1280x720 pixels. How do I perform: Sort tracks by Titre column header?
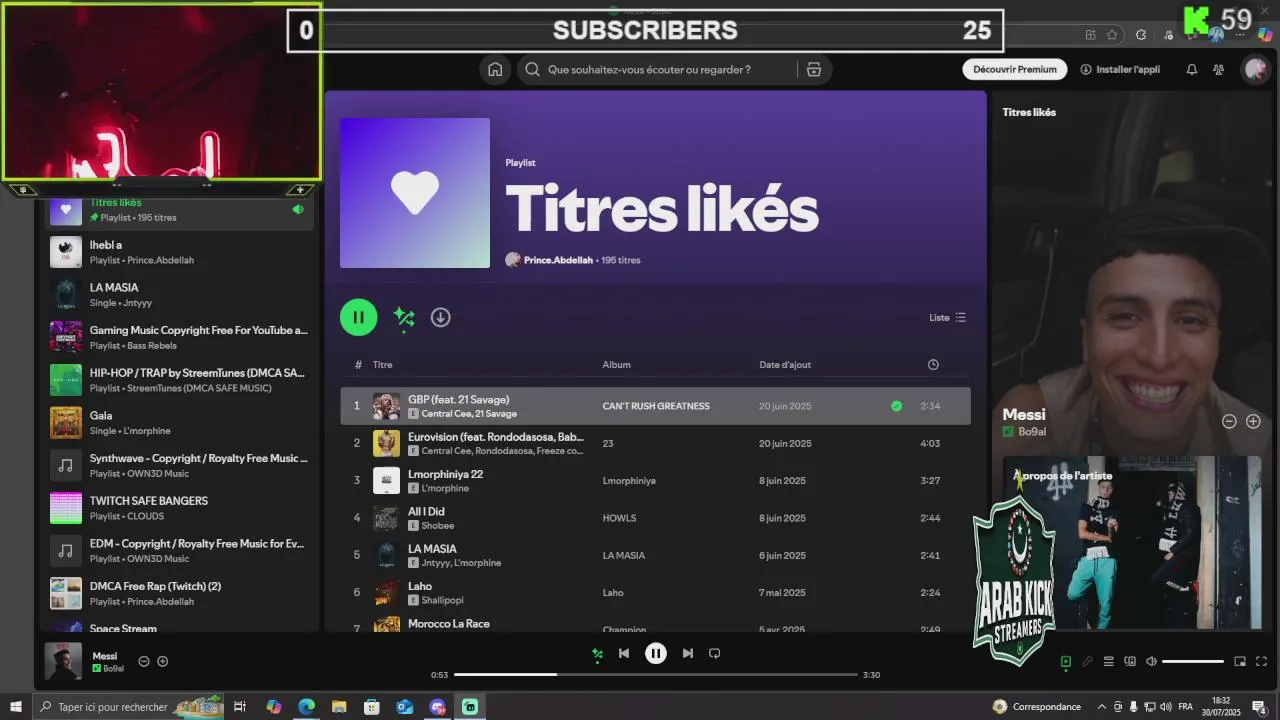click(x=383, y=365)
